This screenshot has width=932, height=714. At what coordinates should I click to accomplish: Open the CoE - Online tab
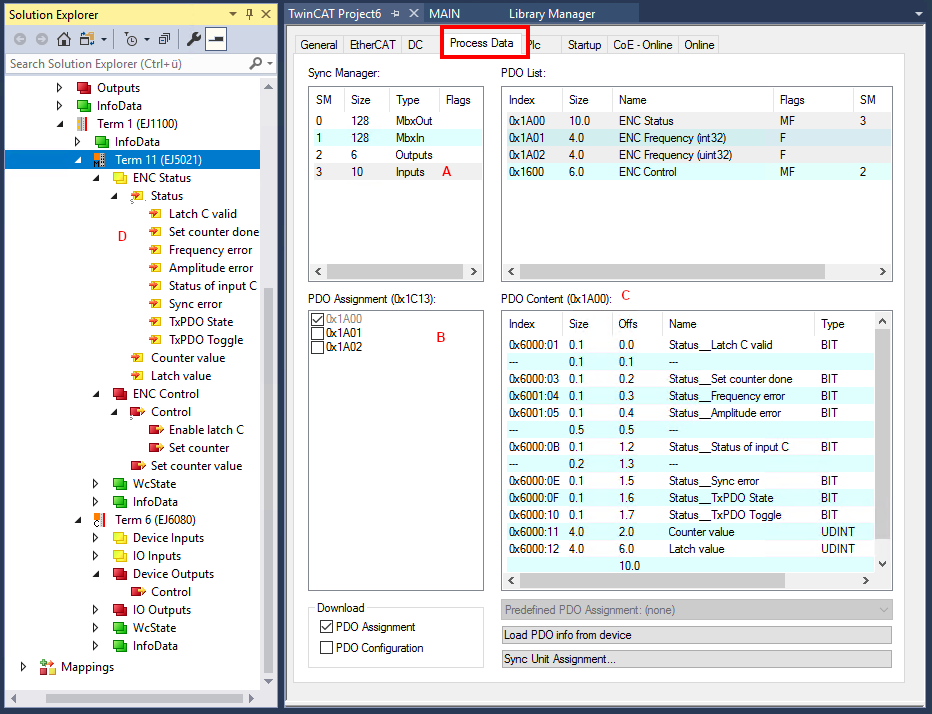tap(643, 45)
